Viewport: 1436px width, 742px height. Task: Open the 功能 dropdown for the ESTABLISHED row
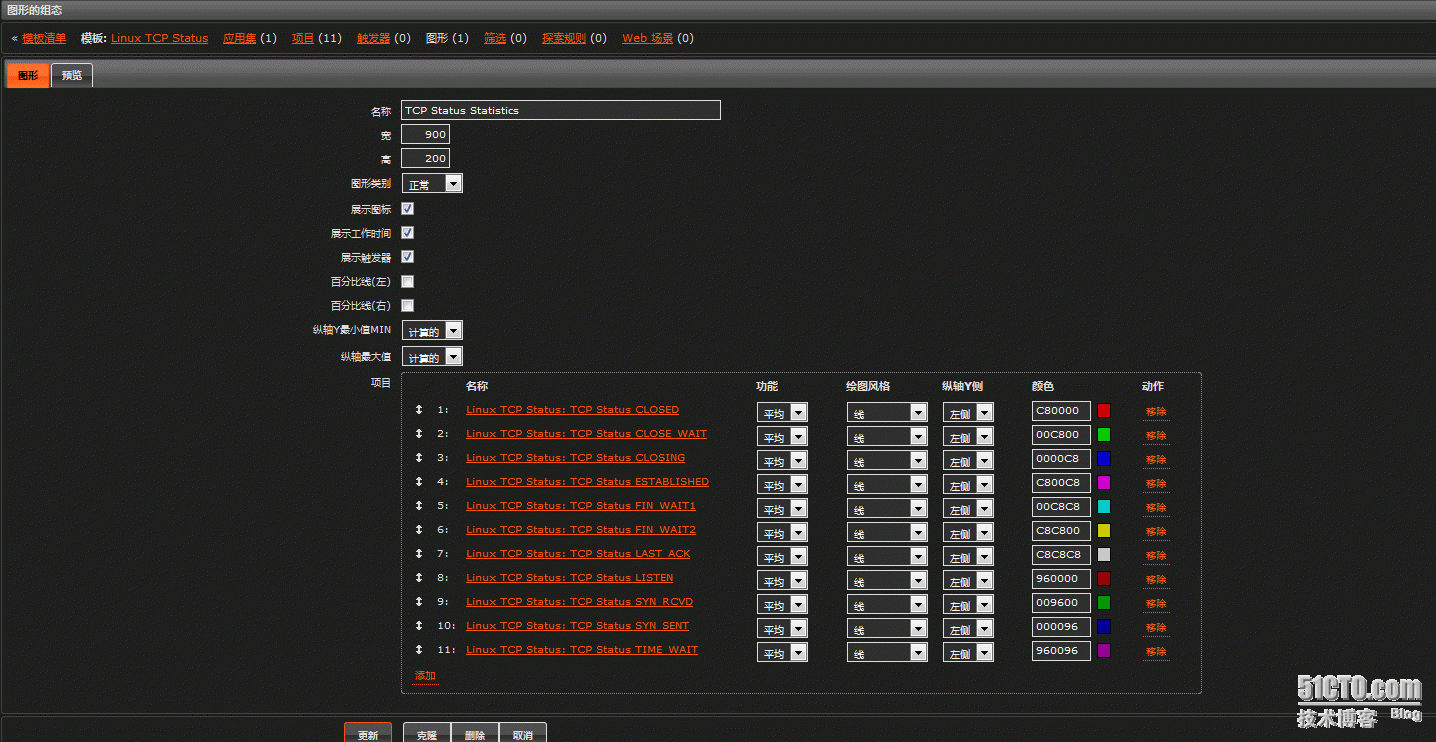pos(782,484)
